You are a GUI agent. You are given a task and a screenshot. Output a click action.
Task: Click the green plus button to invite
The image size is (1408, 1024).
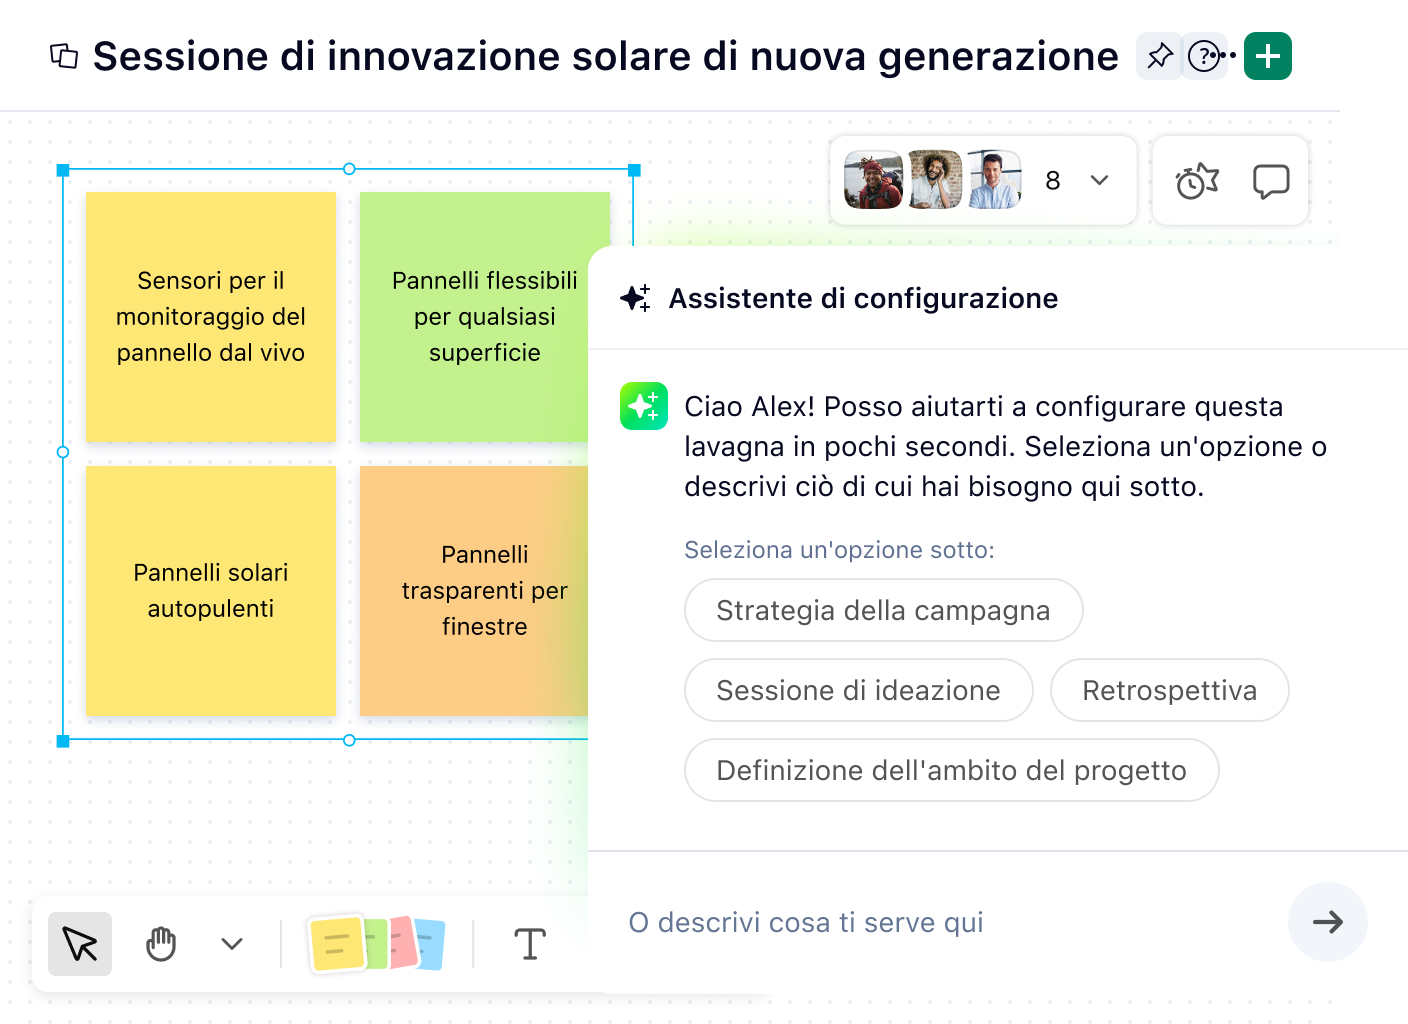point(1267,56)
